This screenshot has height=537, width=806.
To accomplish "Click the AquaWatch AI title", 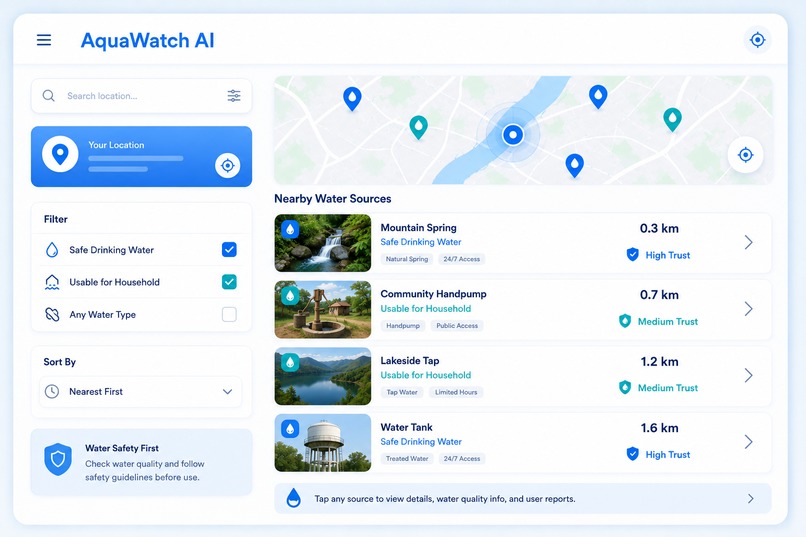I will tap(148, 41).
